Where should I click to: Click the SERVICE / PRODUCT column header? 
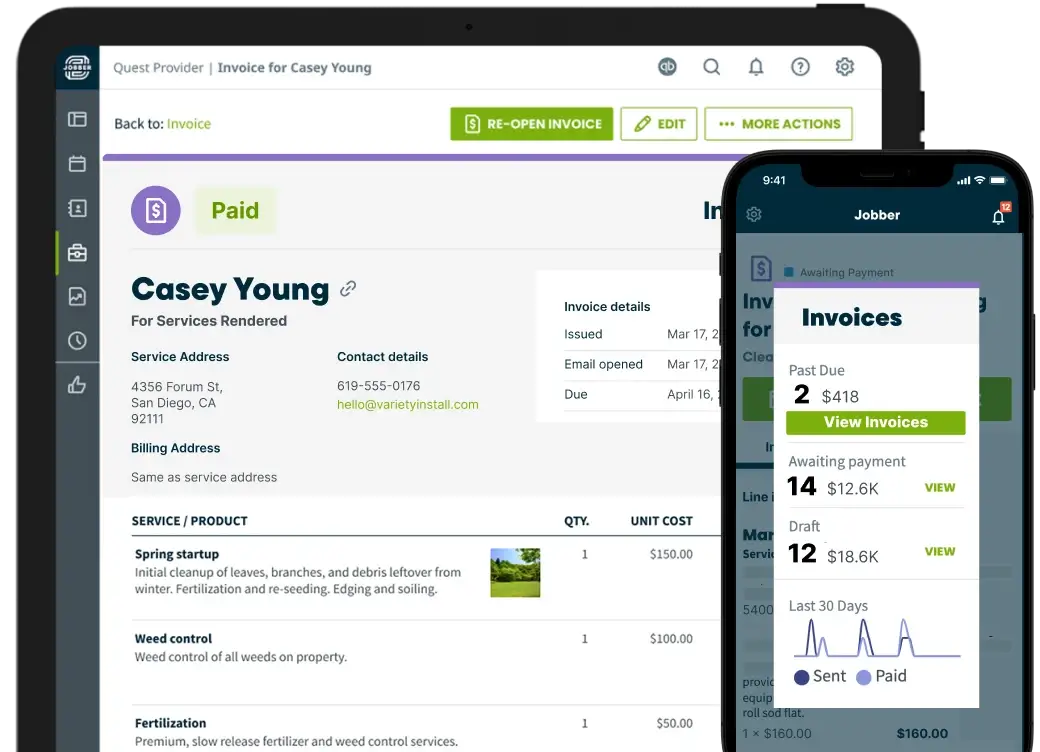[x=190, y=521]
